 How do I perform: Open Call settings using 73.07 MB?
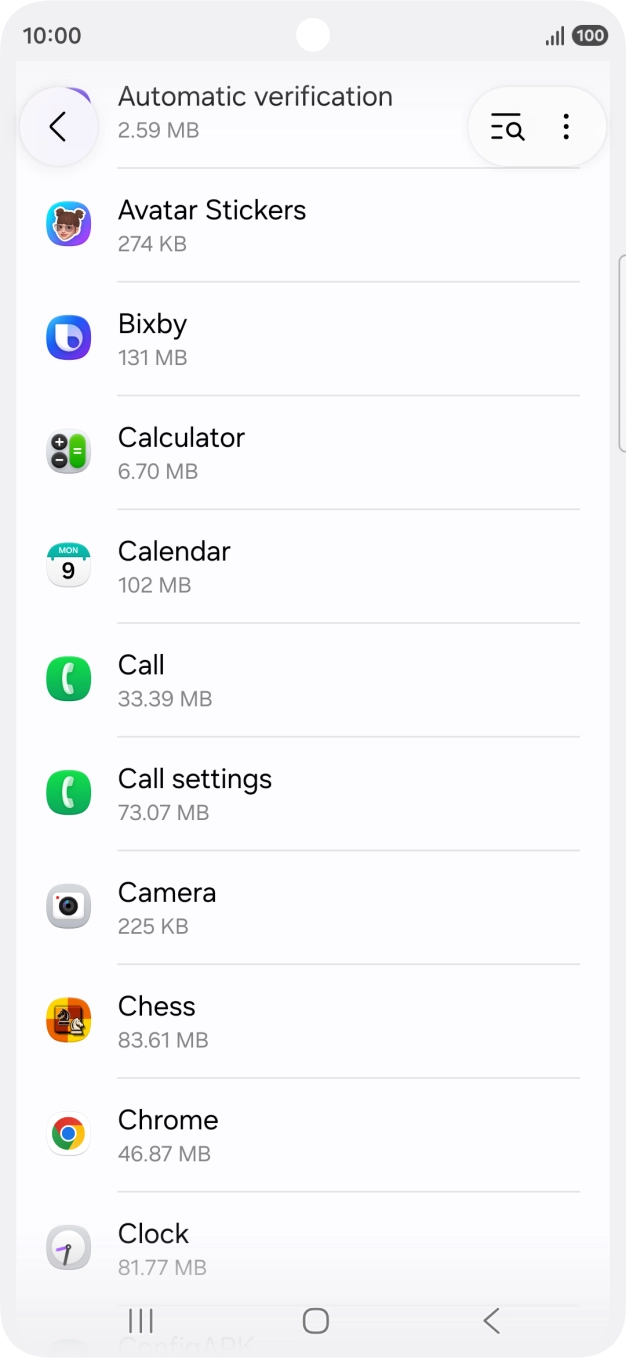click(x=300, y=792)
